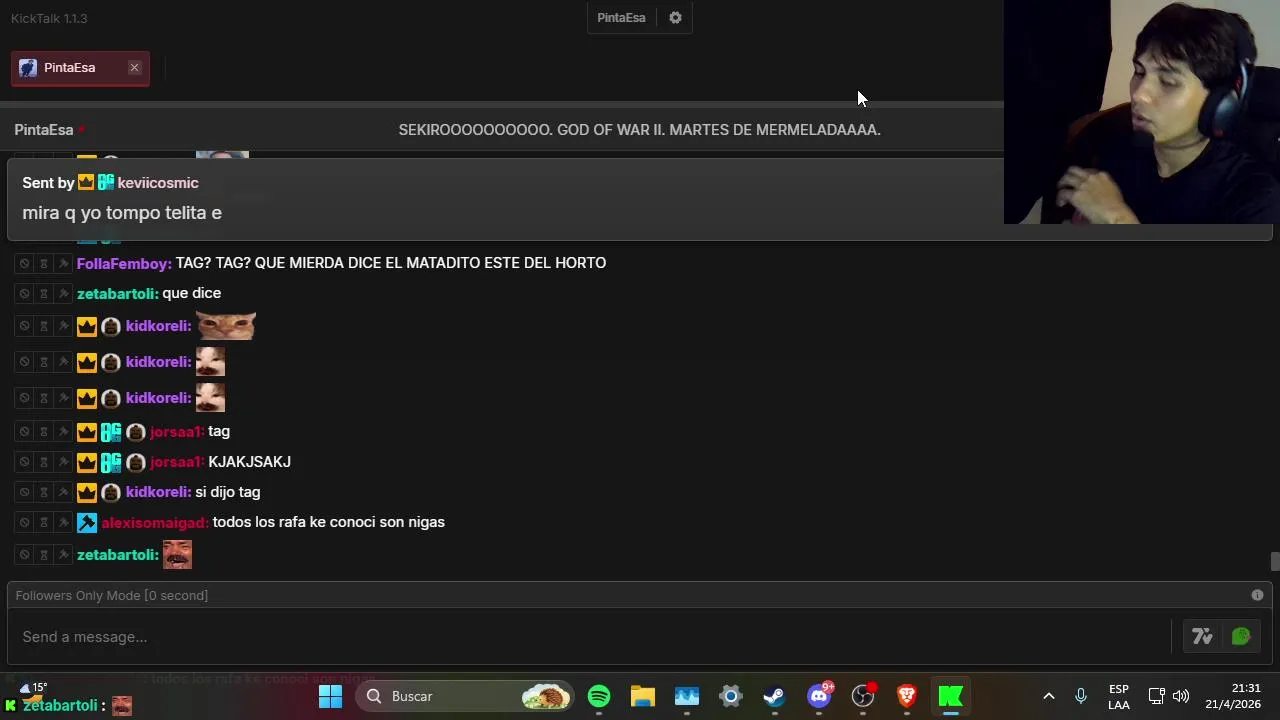Click timeout hourglass on FollaFemboy's message
The image size is (1280, 720).
(x=44, y=264)
